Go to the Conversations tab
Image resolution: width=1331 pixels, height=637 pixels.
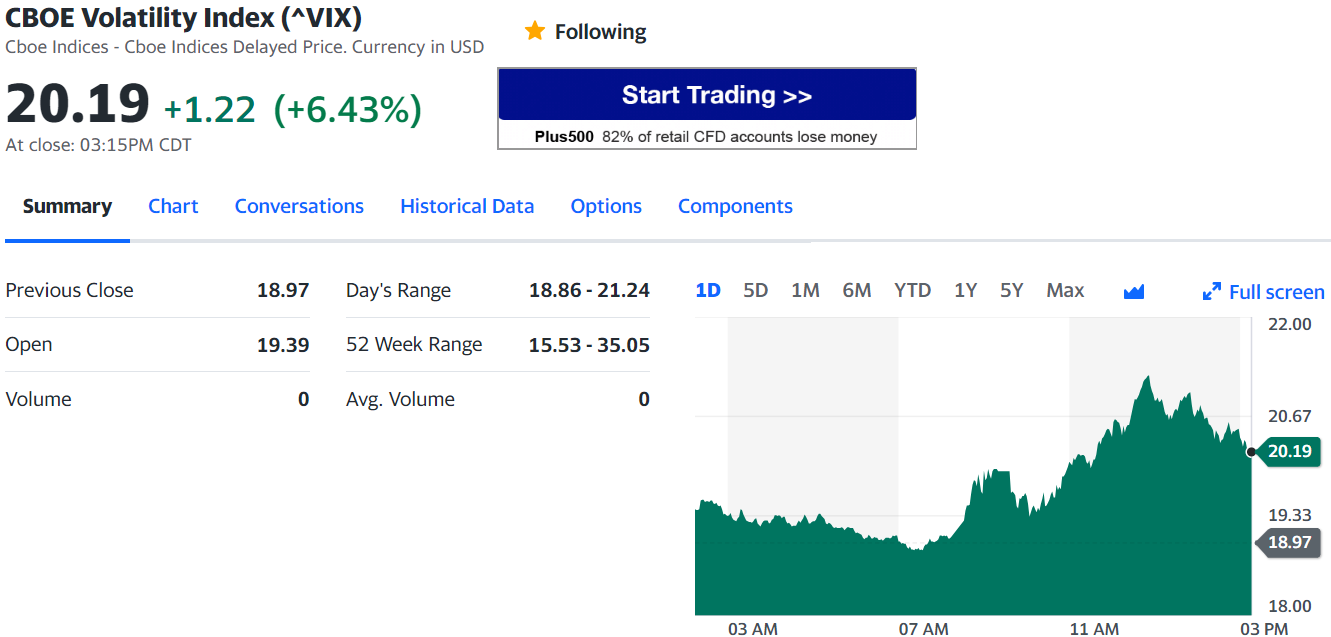pos(299,206)
